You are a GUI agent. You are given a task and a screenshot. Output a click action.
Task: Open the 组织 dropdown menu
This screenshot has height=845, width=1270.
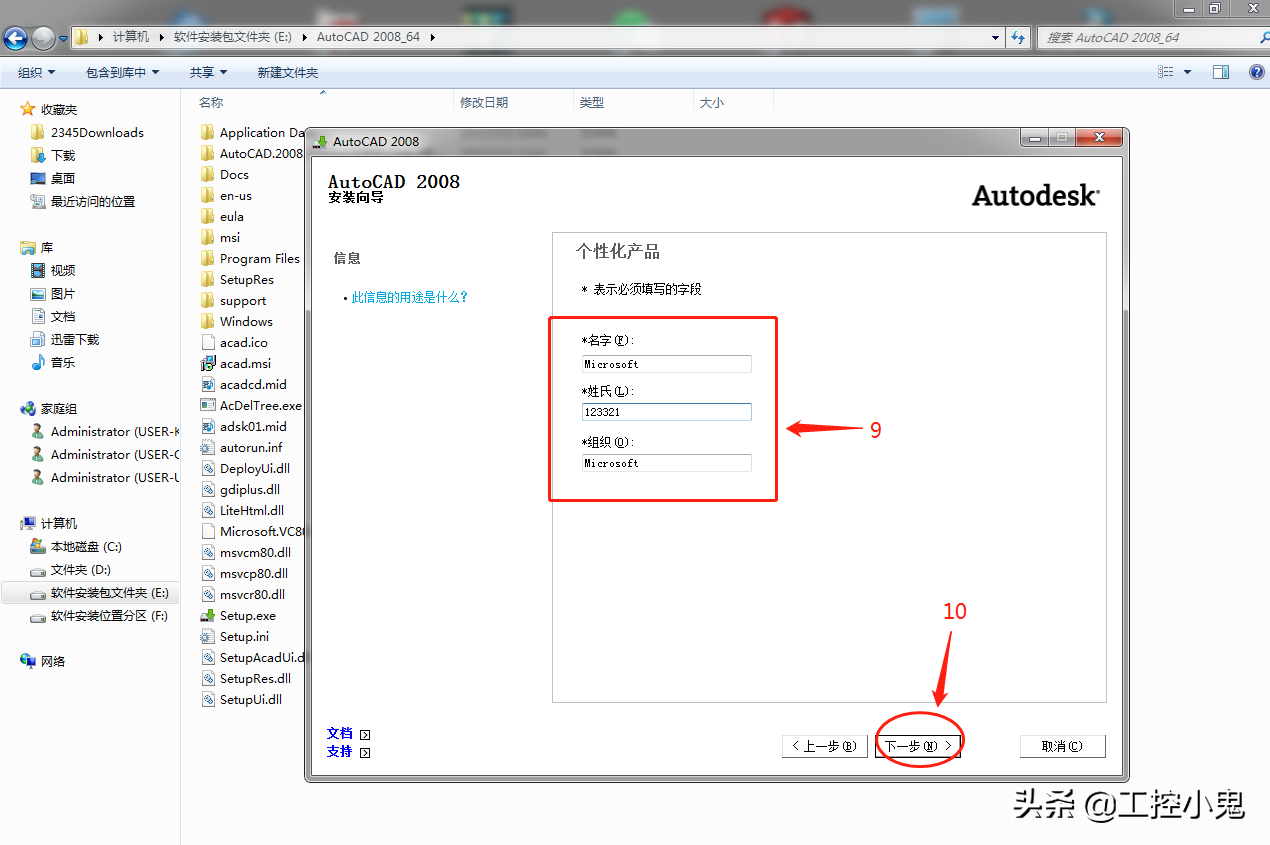coord(37,72)
